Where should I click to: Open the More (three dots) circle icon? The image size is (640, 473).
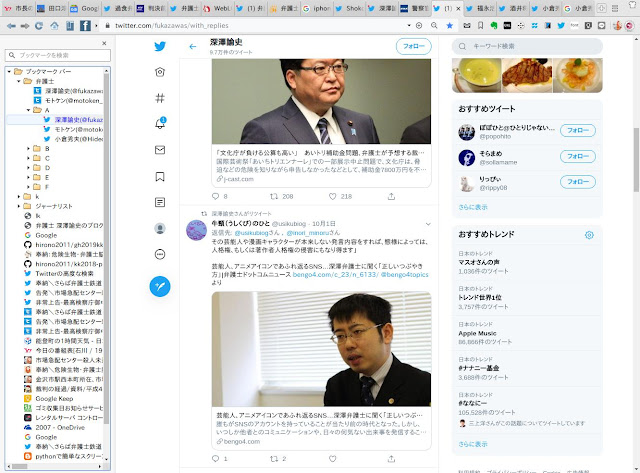pyautogui.click(x=160, y=255)
